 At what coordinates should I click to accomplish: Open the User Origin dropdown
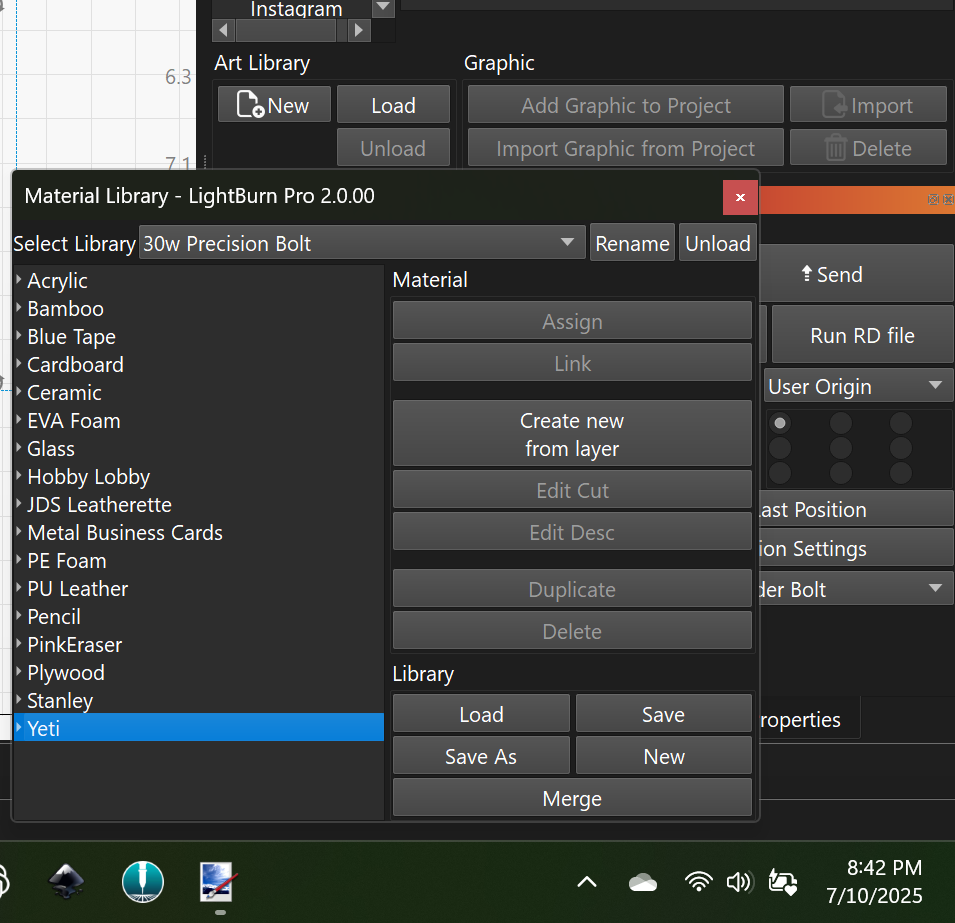click(858, 386)
